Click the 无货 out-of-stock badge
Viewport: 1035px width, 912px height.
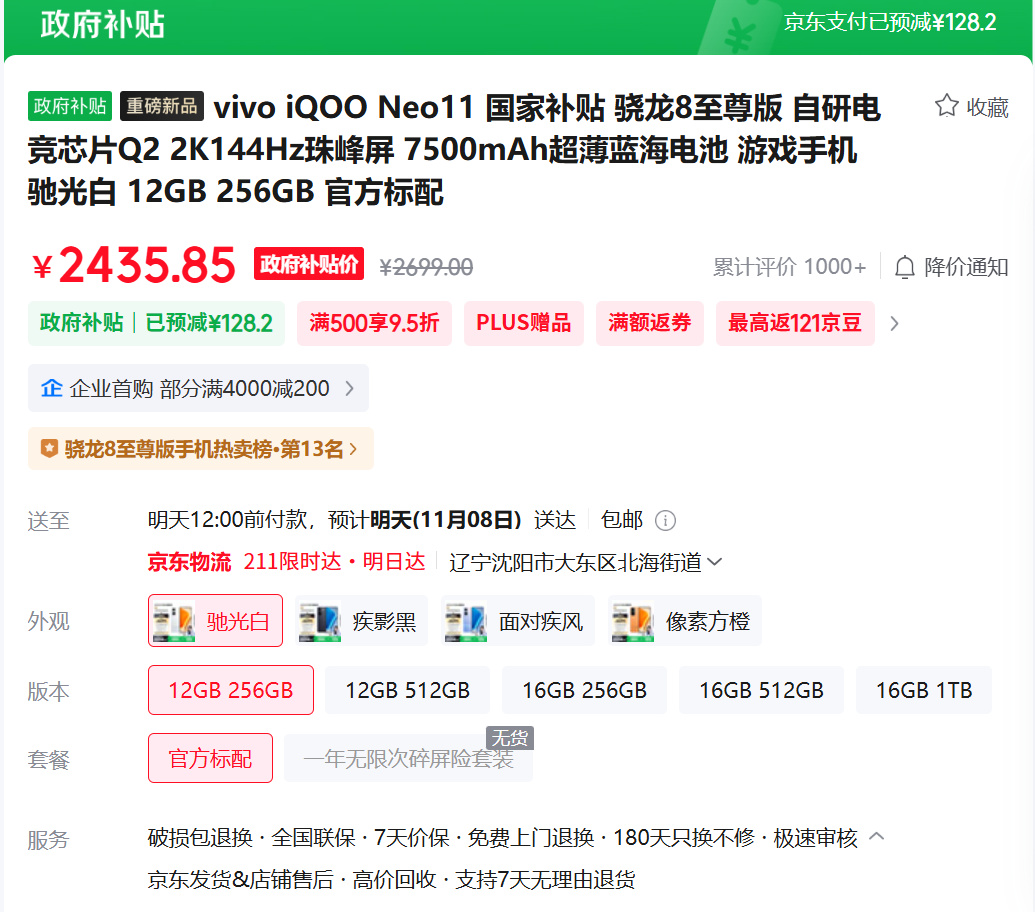pos(510,738)
